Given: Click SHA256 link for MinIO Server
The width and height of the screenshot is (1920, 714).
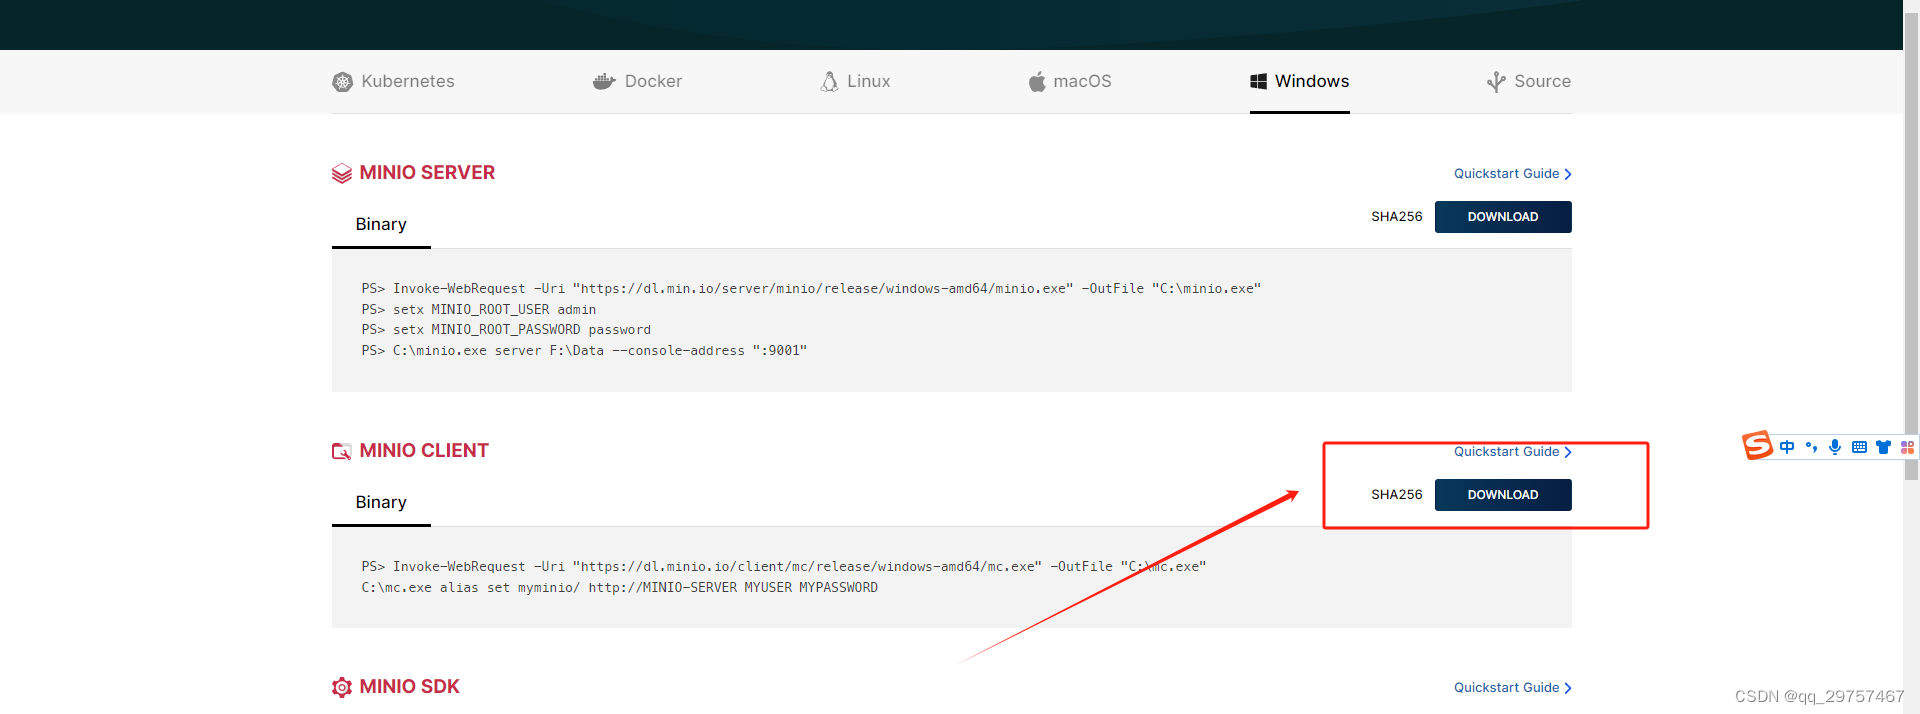Looking at the screenshot, I should tap(1396, 217).
